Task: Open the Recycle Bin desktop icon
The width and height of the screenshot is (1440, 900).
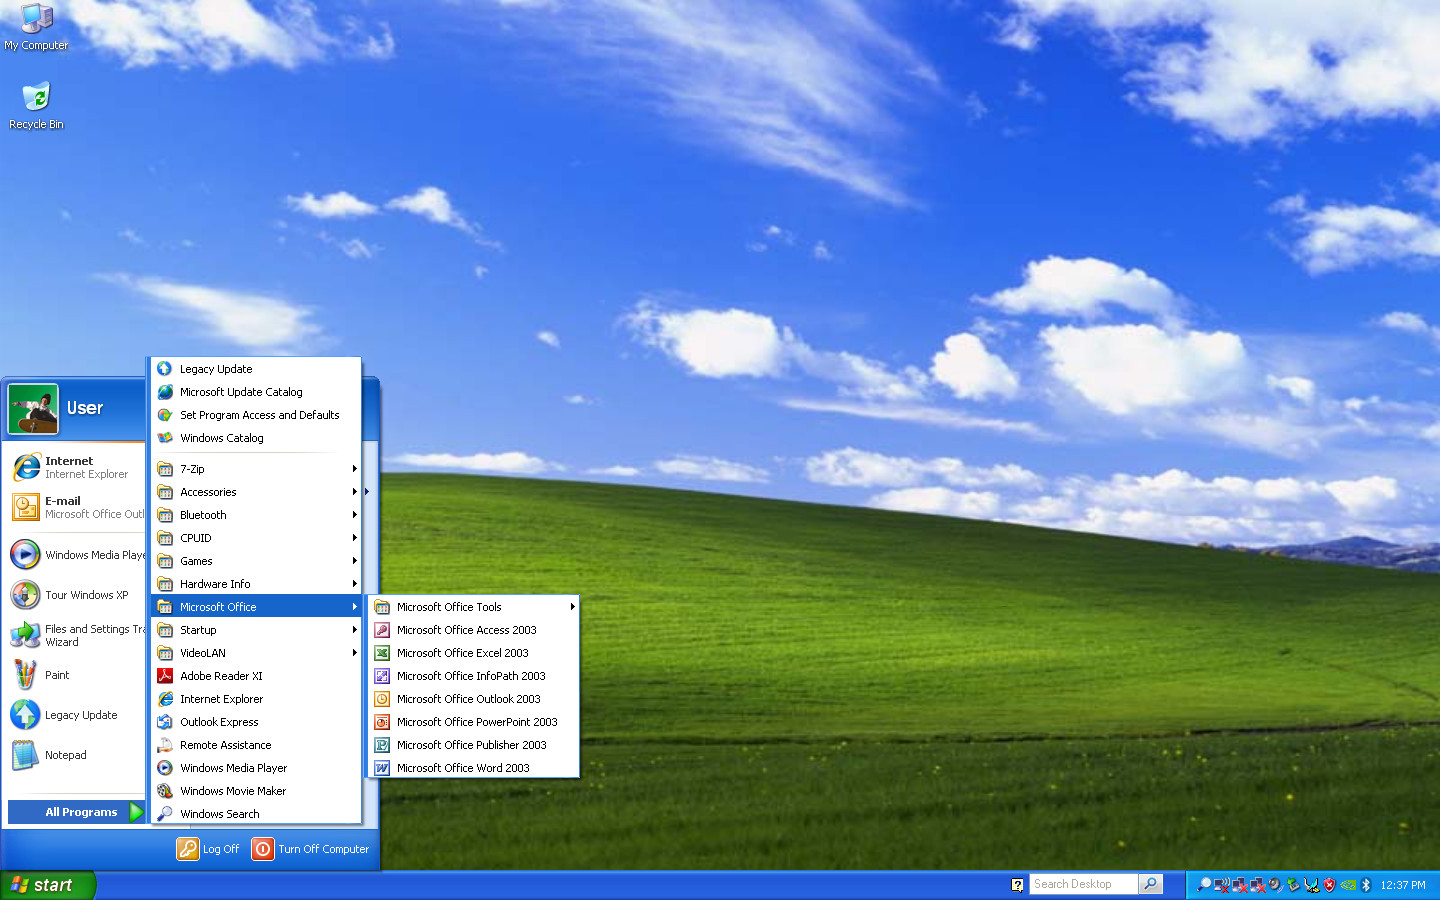Action: tap(36, 105)
